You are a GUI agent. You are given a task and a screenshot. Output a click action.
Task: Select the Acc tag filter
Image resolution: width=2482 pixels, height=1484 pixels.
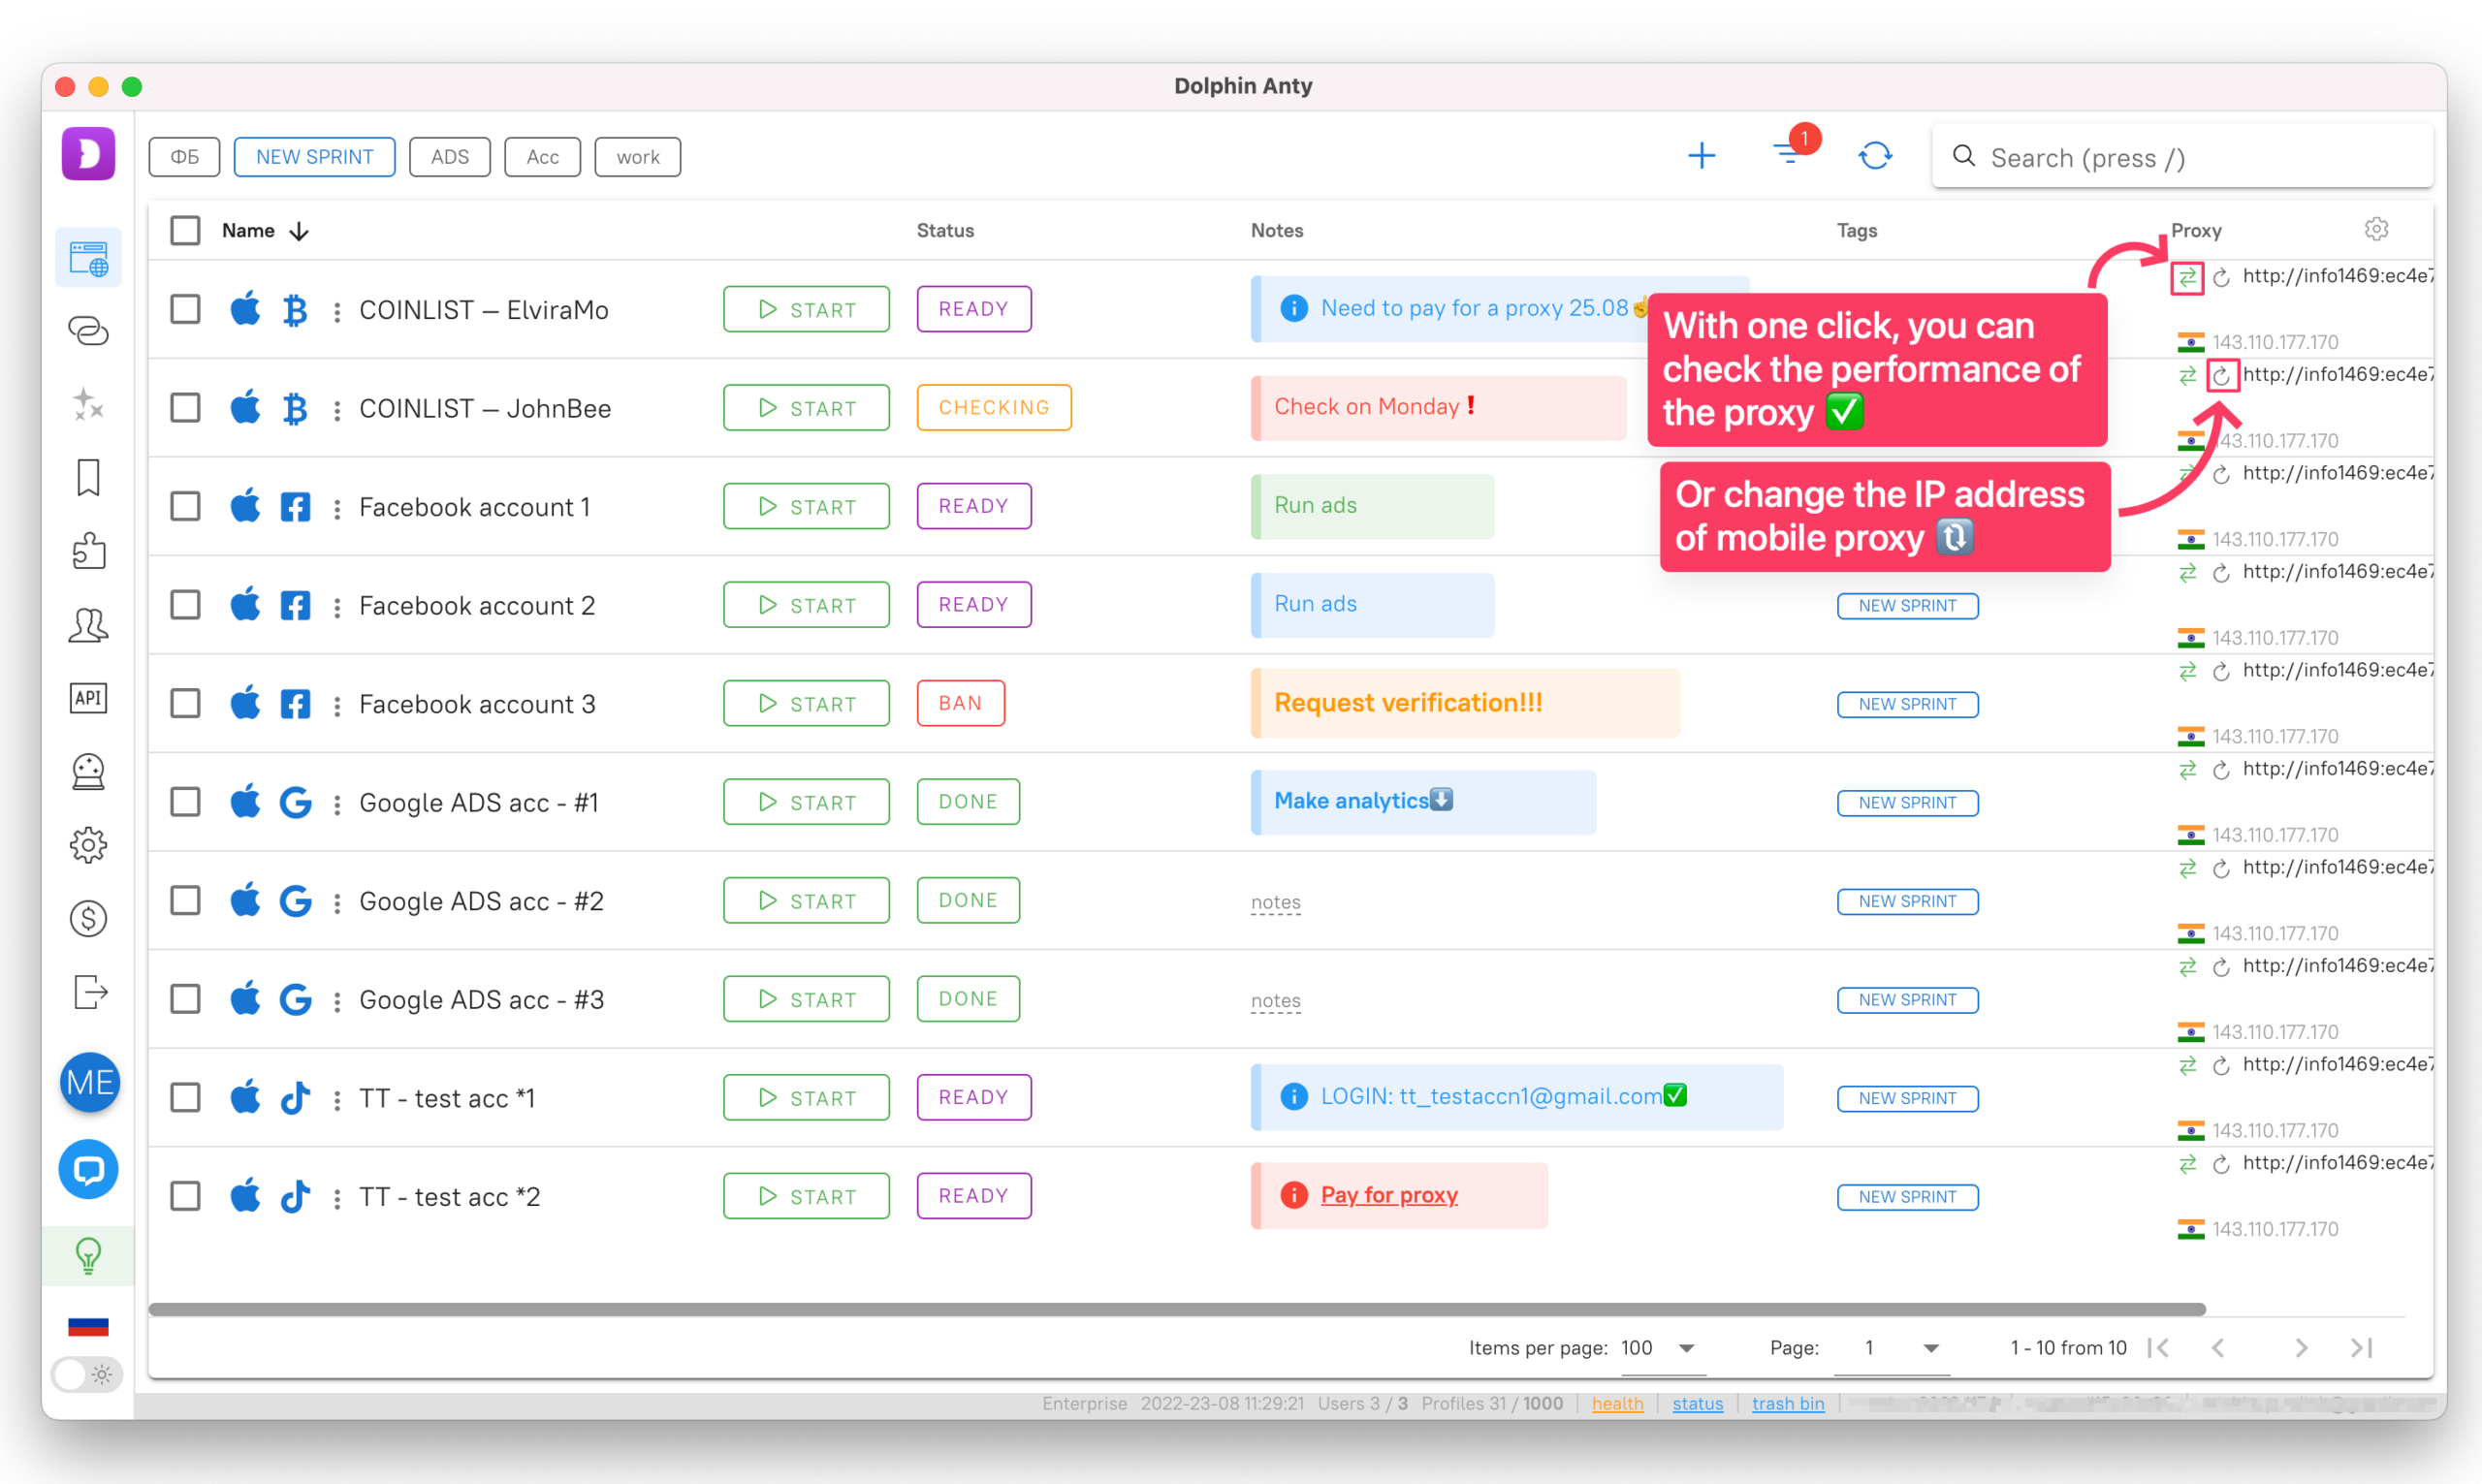542,157
